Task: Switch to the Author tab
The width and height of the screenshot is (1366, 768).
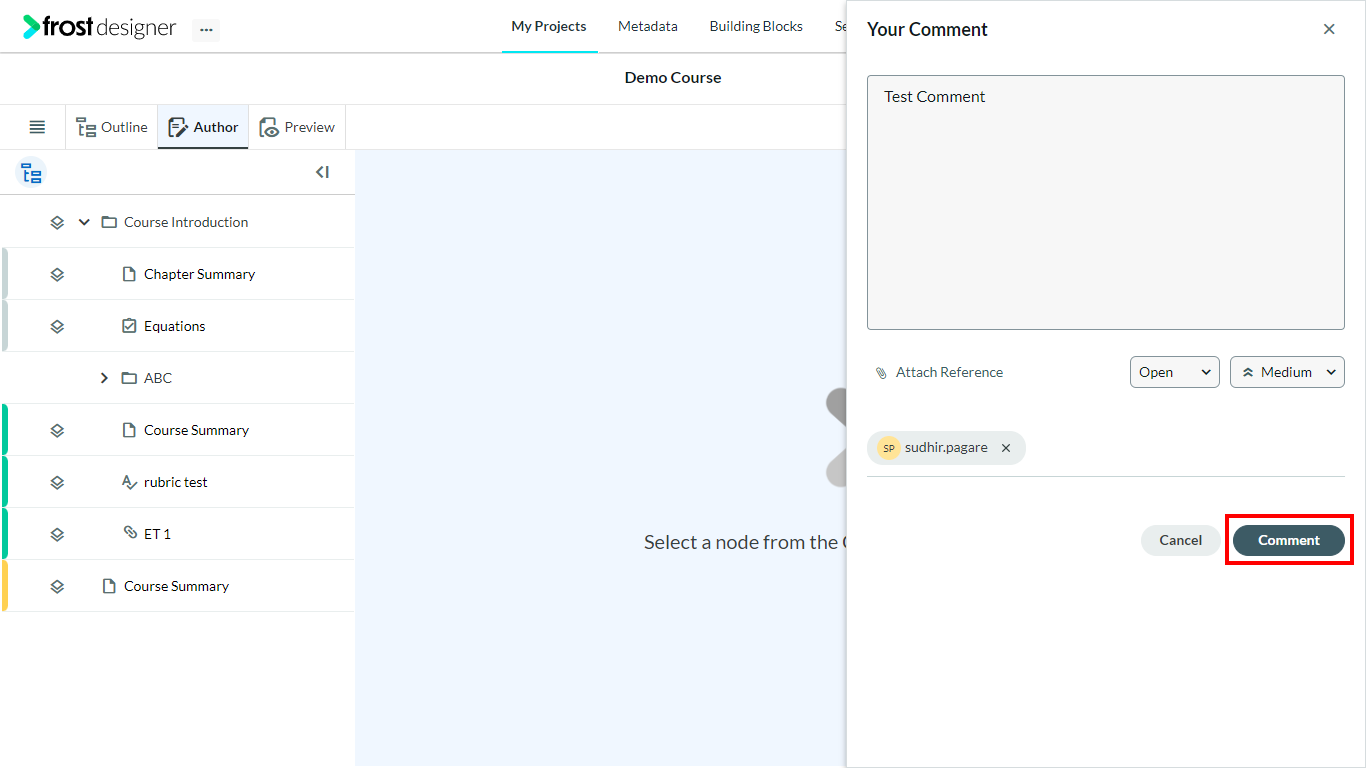Action: coord(203,127)
